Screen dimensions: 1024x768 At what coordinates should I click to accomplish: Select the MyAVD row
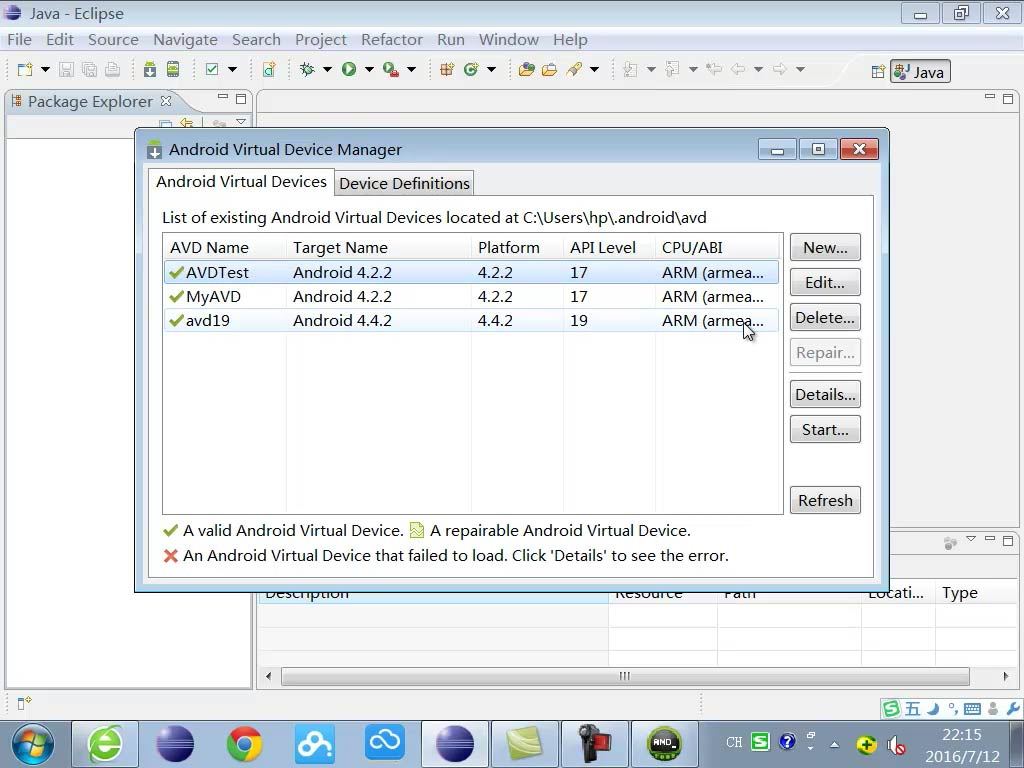pos(472,296)
